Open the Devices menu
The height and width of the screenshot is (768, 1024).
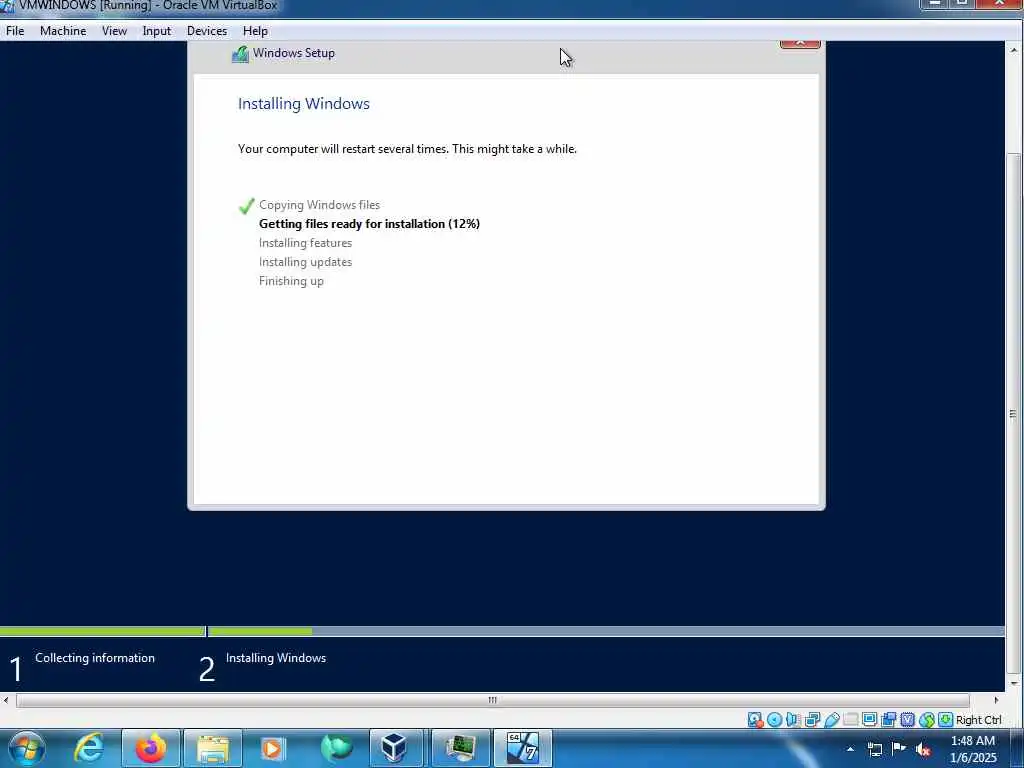pos(207,31)
